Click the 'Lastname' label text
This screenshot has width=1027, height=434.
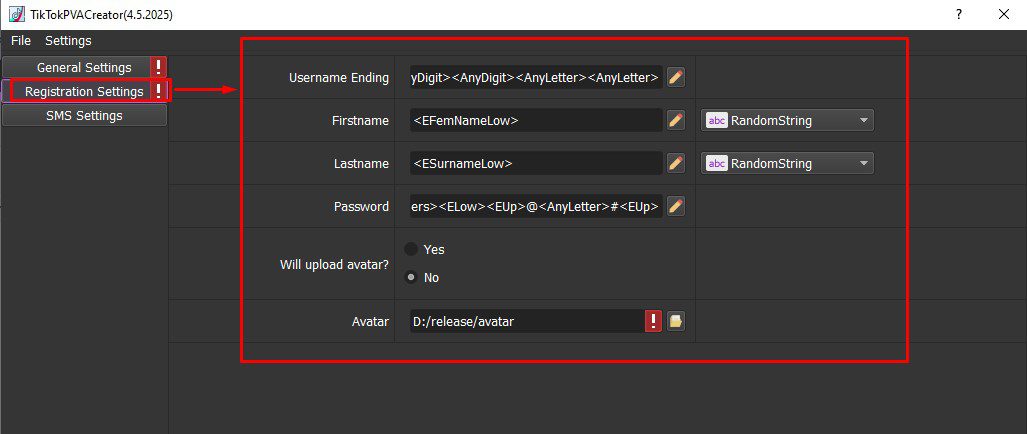tap(361, 164)
